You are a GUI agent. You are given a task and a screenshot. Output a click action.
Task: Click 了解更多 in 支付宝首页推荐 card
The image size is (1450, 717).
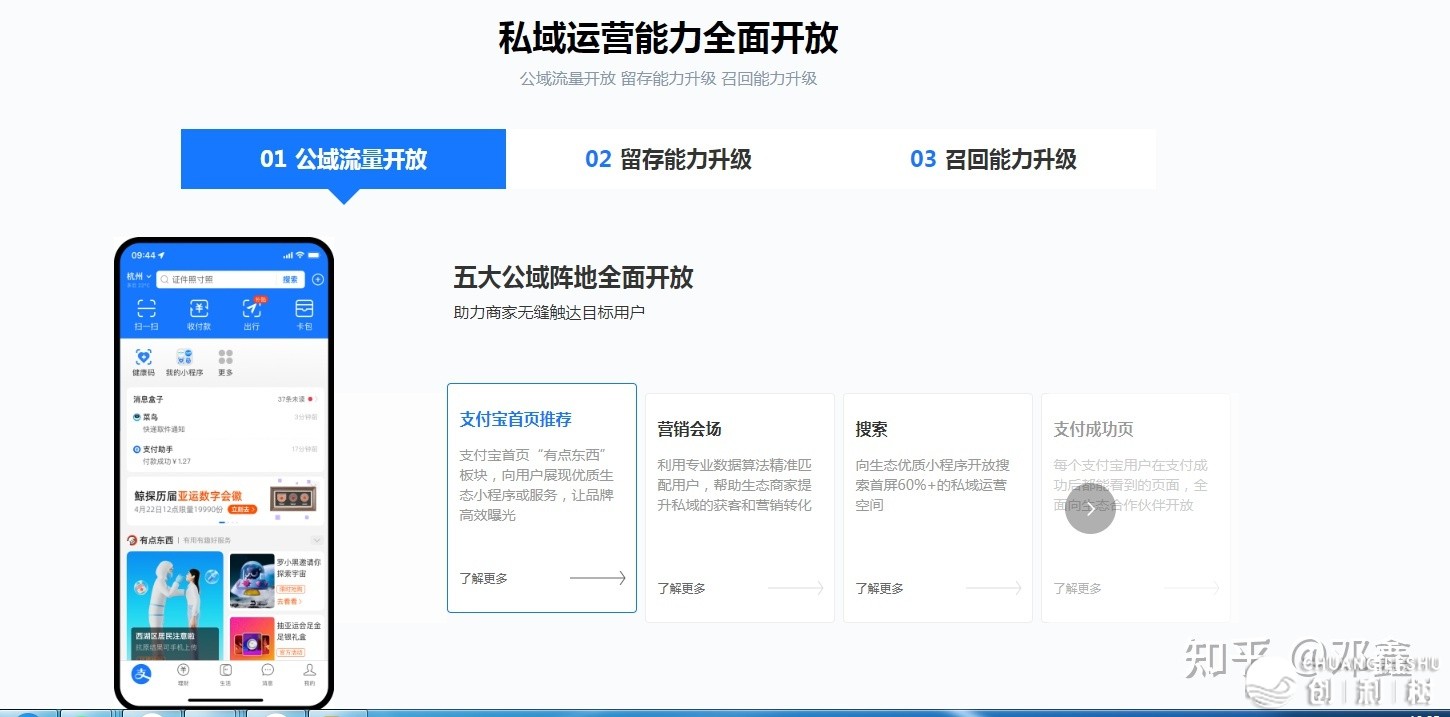(x=484, y=578)
